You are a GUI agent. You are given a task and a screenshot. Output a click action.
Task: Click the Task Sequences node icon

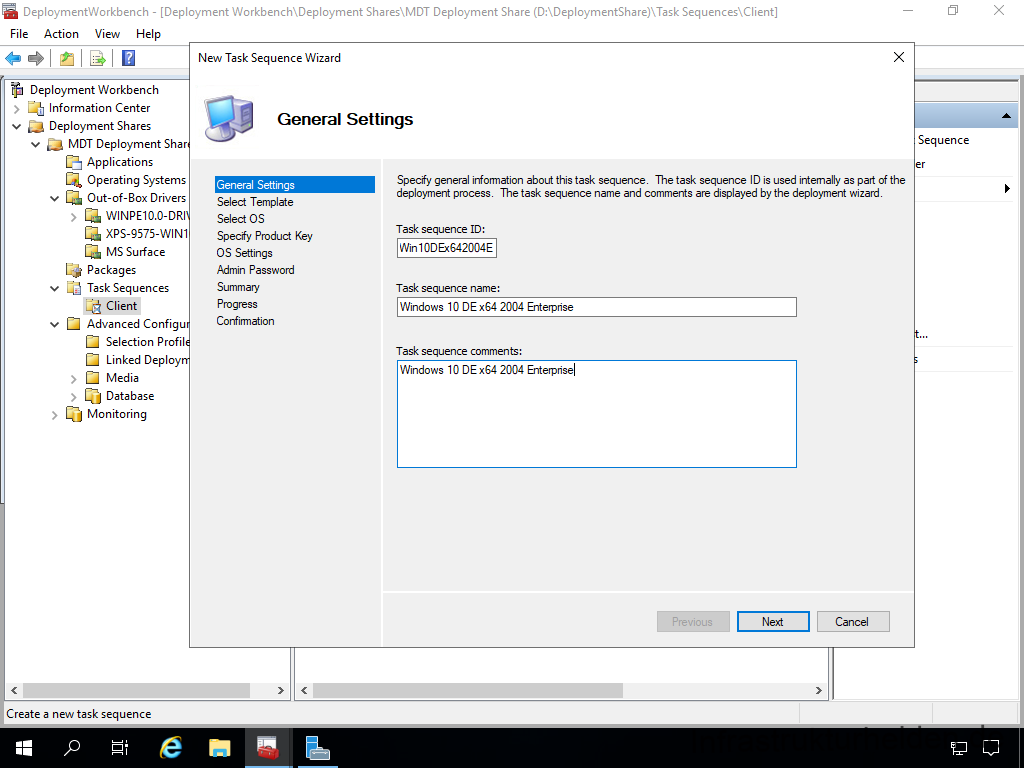(74, 288)
